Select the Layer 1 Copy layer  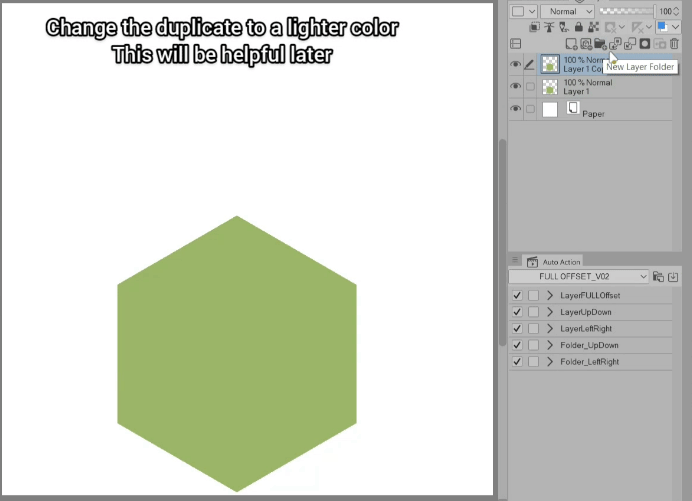591,64
